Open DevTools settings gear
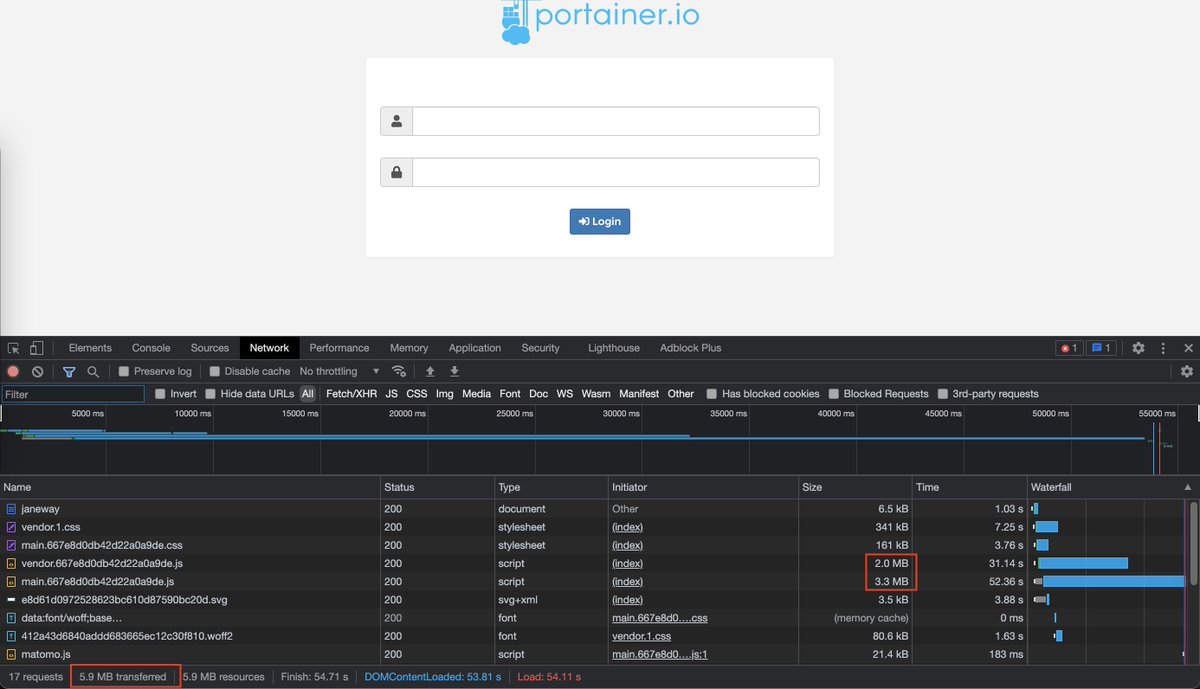Screen dimensions: 1200x689 [1138, 348]
